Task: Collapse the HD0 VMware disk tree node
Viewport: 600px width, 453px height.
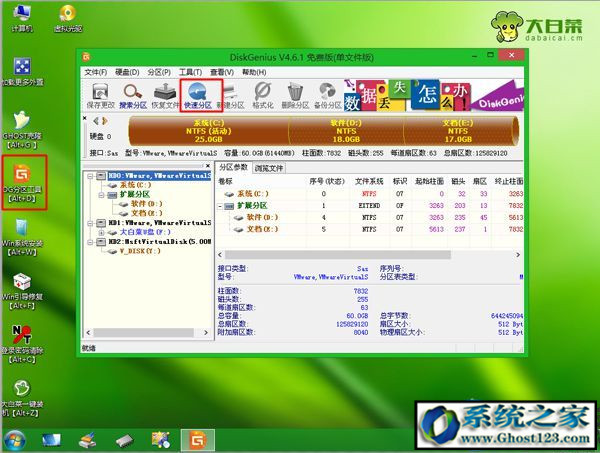Action: [90, 176]
